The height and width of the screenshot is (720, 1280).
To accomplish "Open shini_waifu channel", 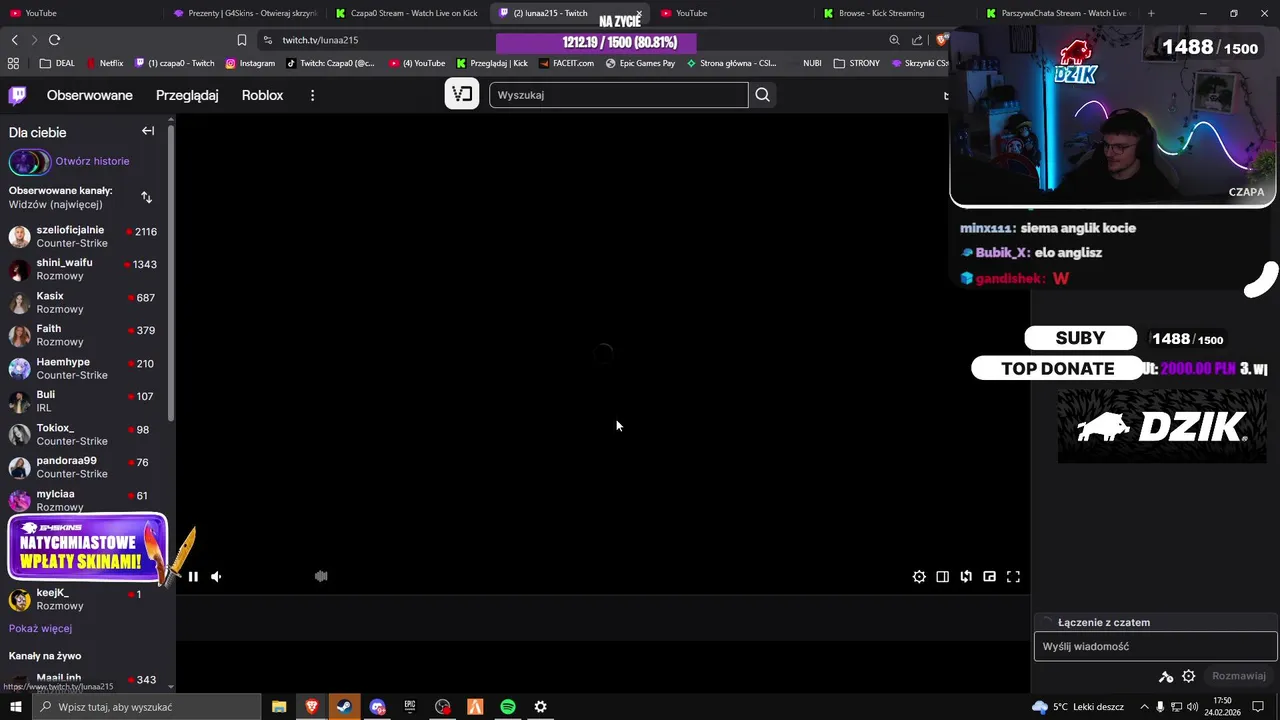I will pos(83,270).
